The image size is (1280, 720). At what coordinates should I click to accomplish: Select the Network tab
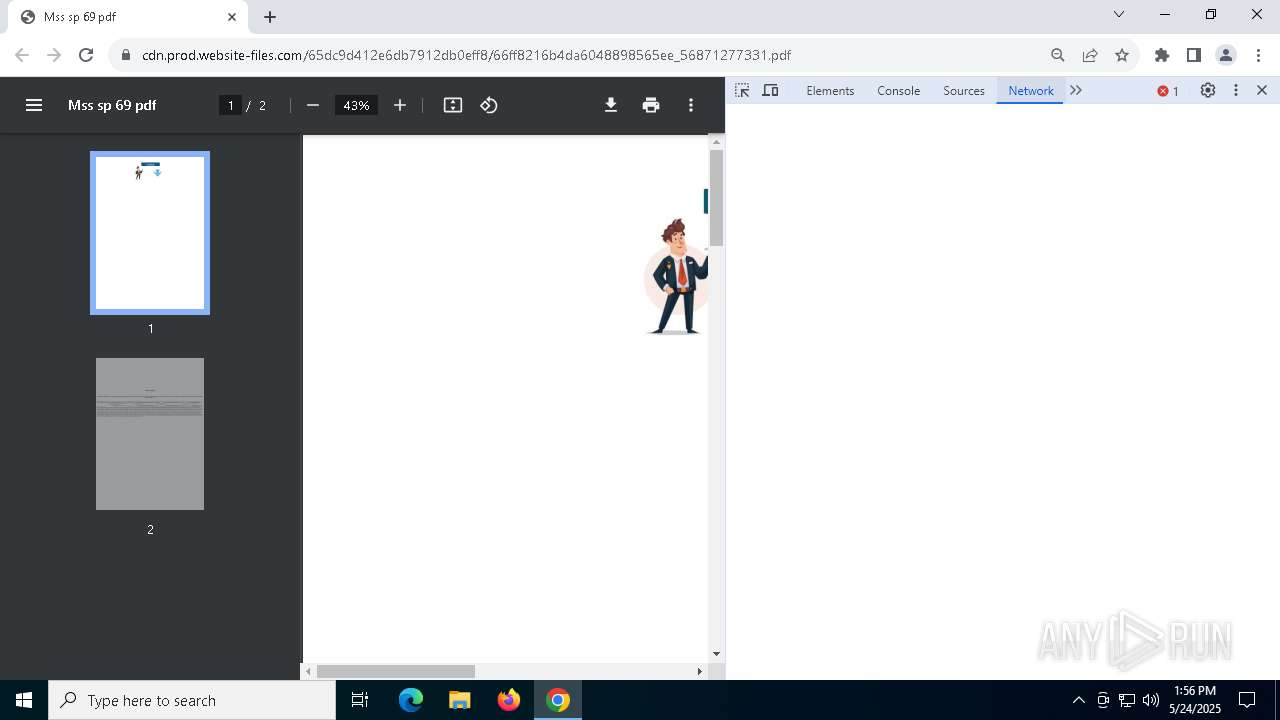pos(1031,90)
